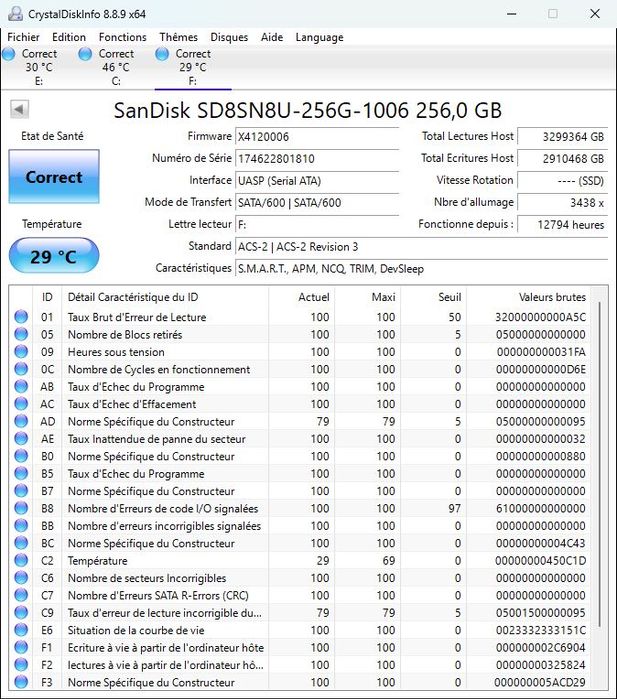Click status orb for ID B8 row
The image size is (617, 699).
(21, 508)
